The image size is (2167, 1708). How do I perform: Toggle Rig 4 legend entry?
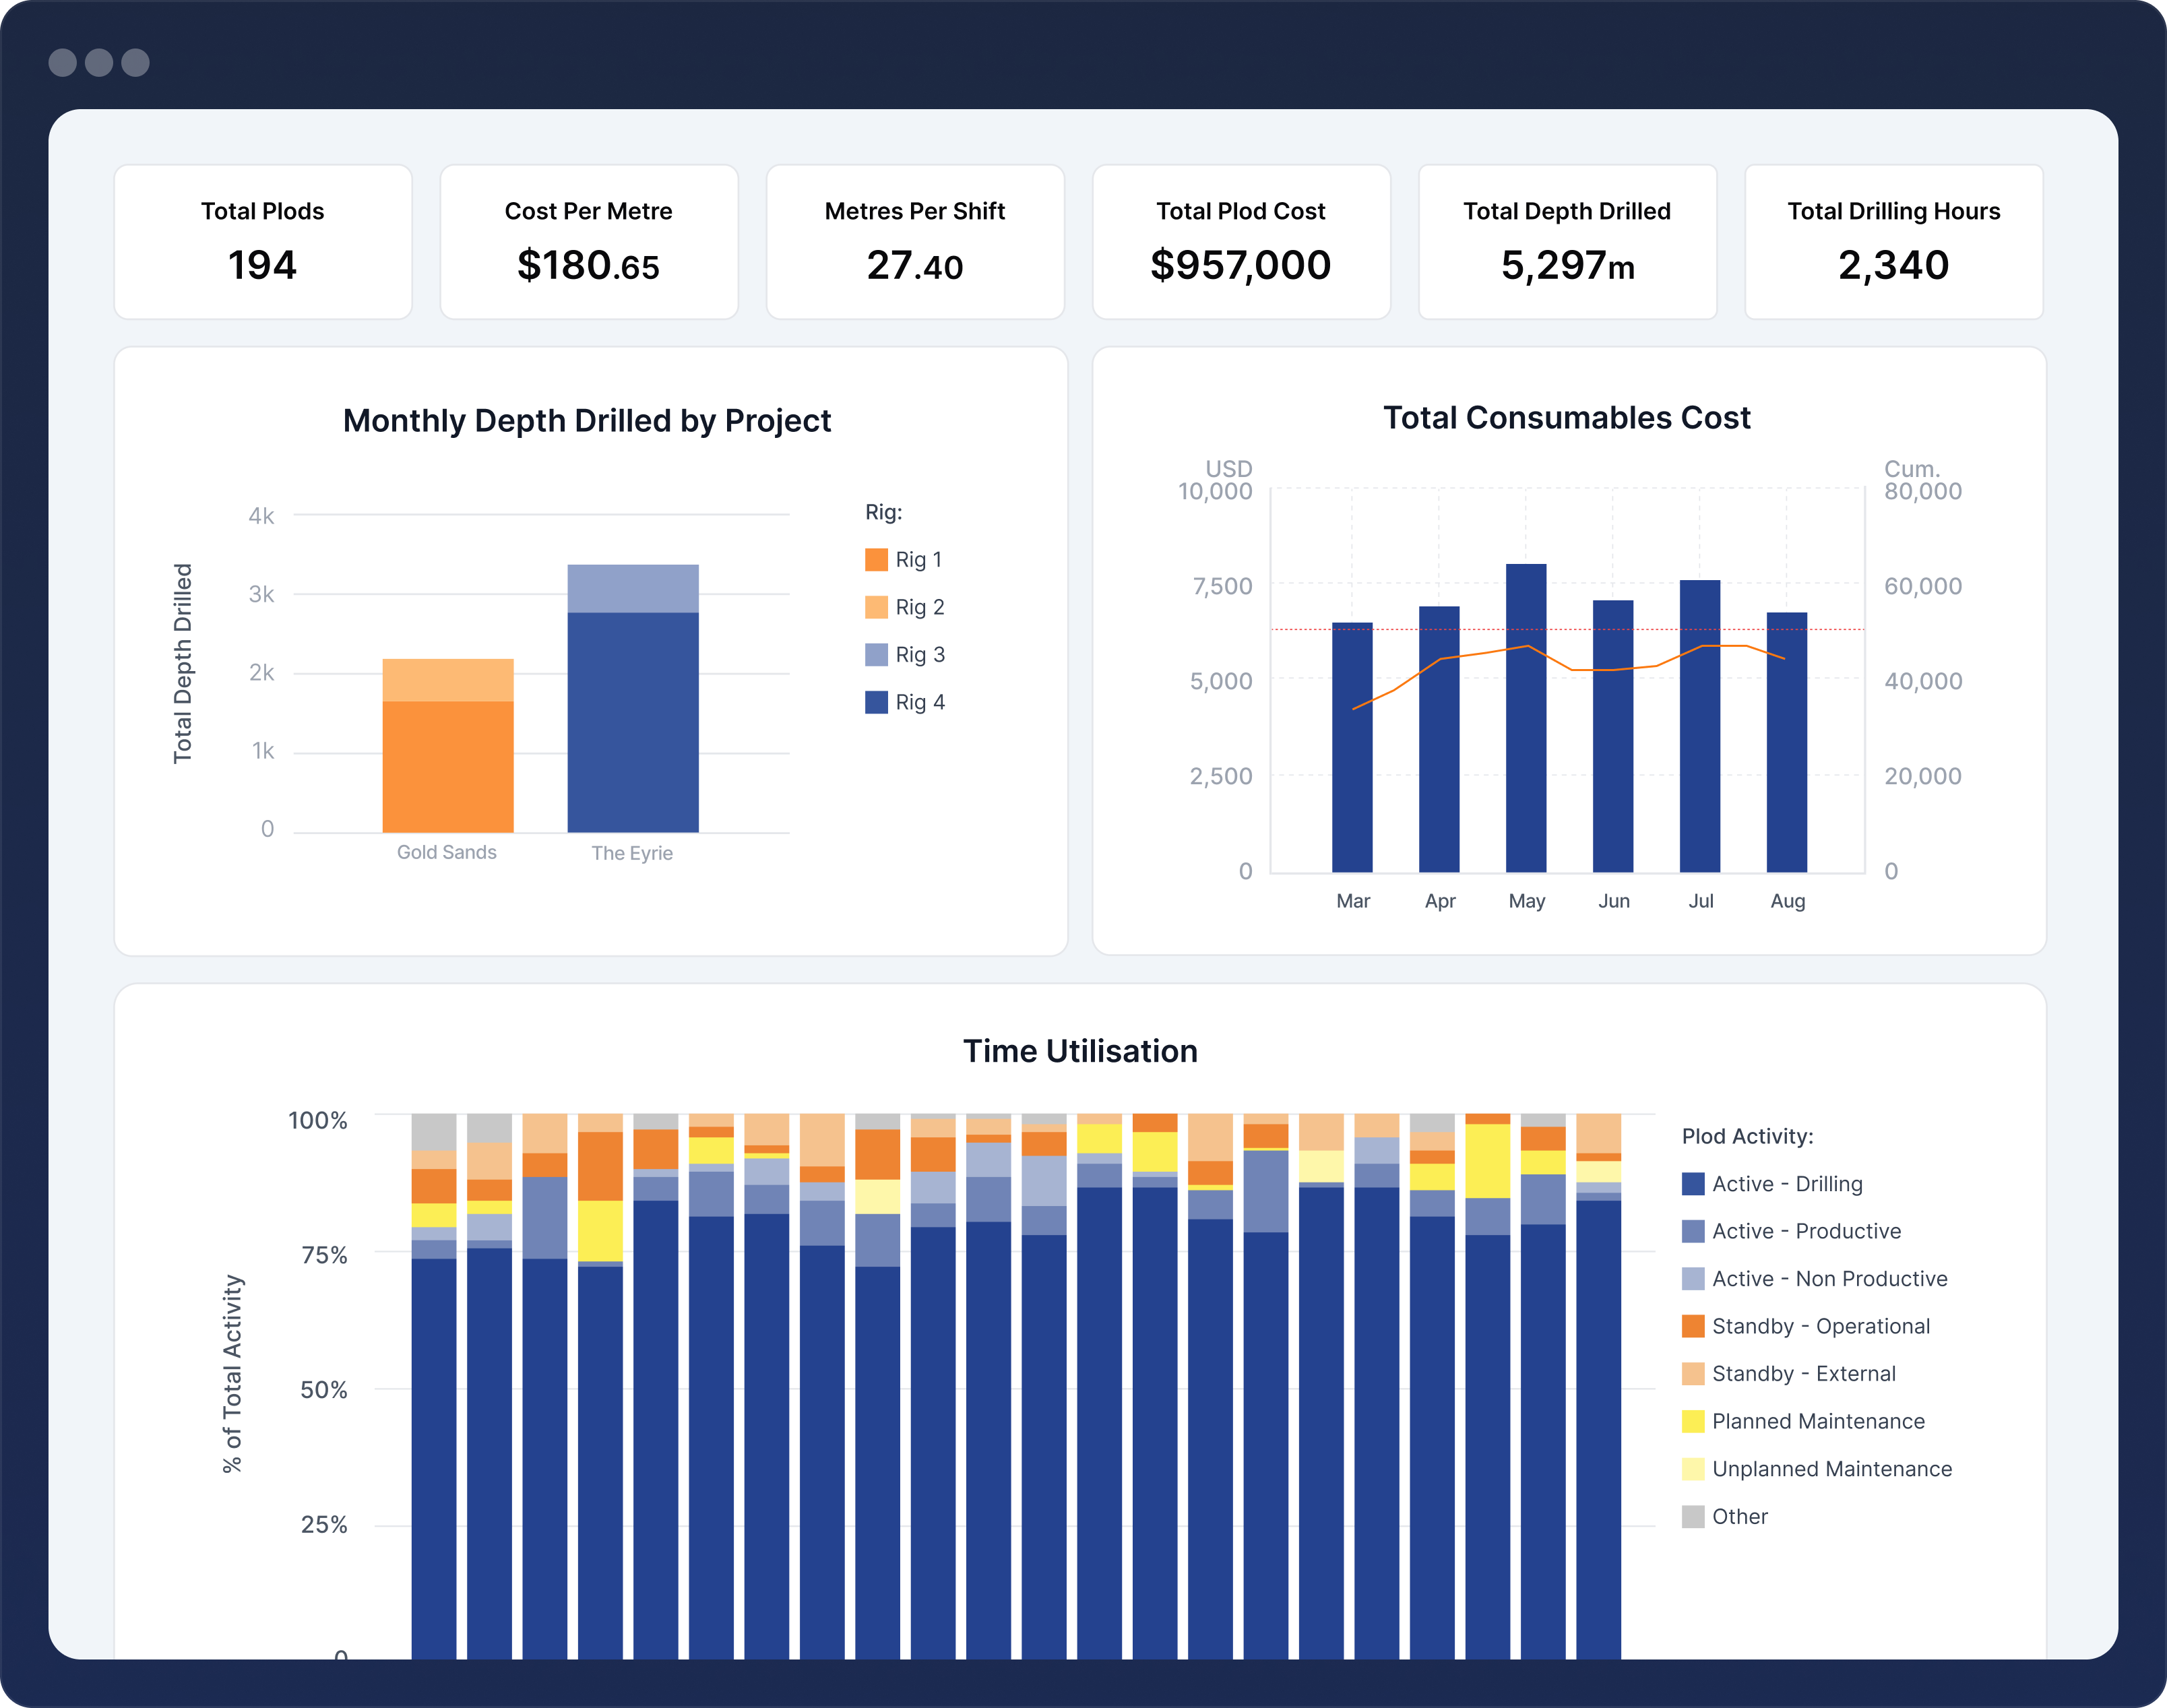pos(918,702)
